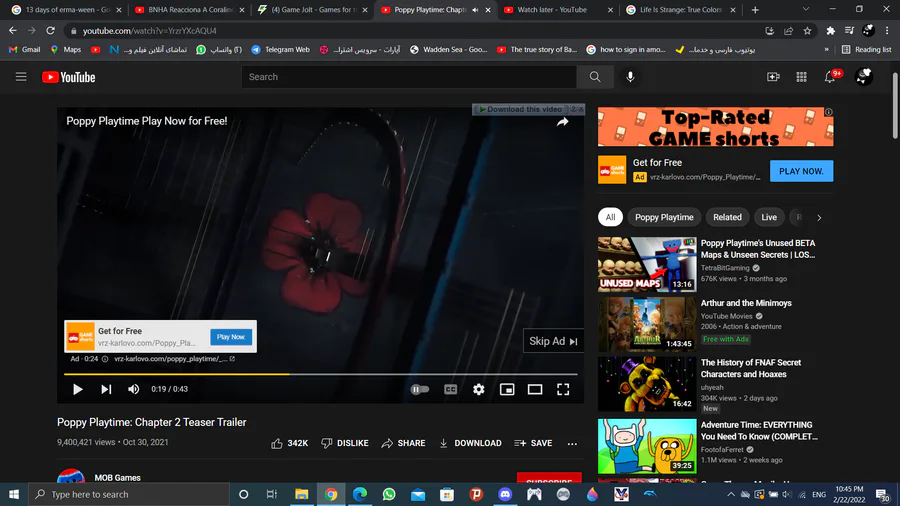Screen dimensions: 900x506
Task: Click the search magnifier button
Action: 595,77
